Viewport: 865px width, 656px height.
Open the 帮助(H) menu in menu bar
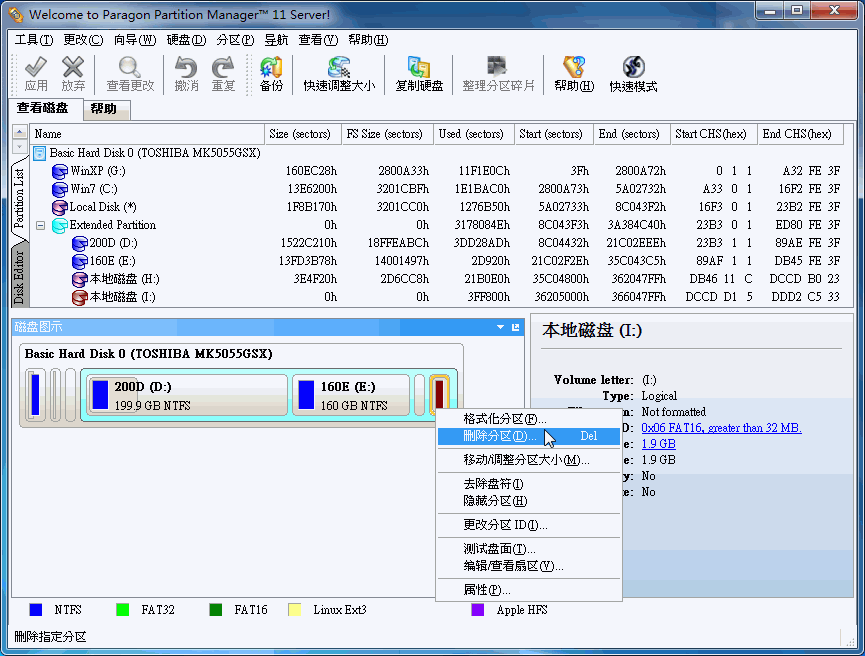(369, 40)
